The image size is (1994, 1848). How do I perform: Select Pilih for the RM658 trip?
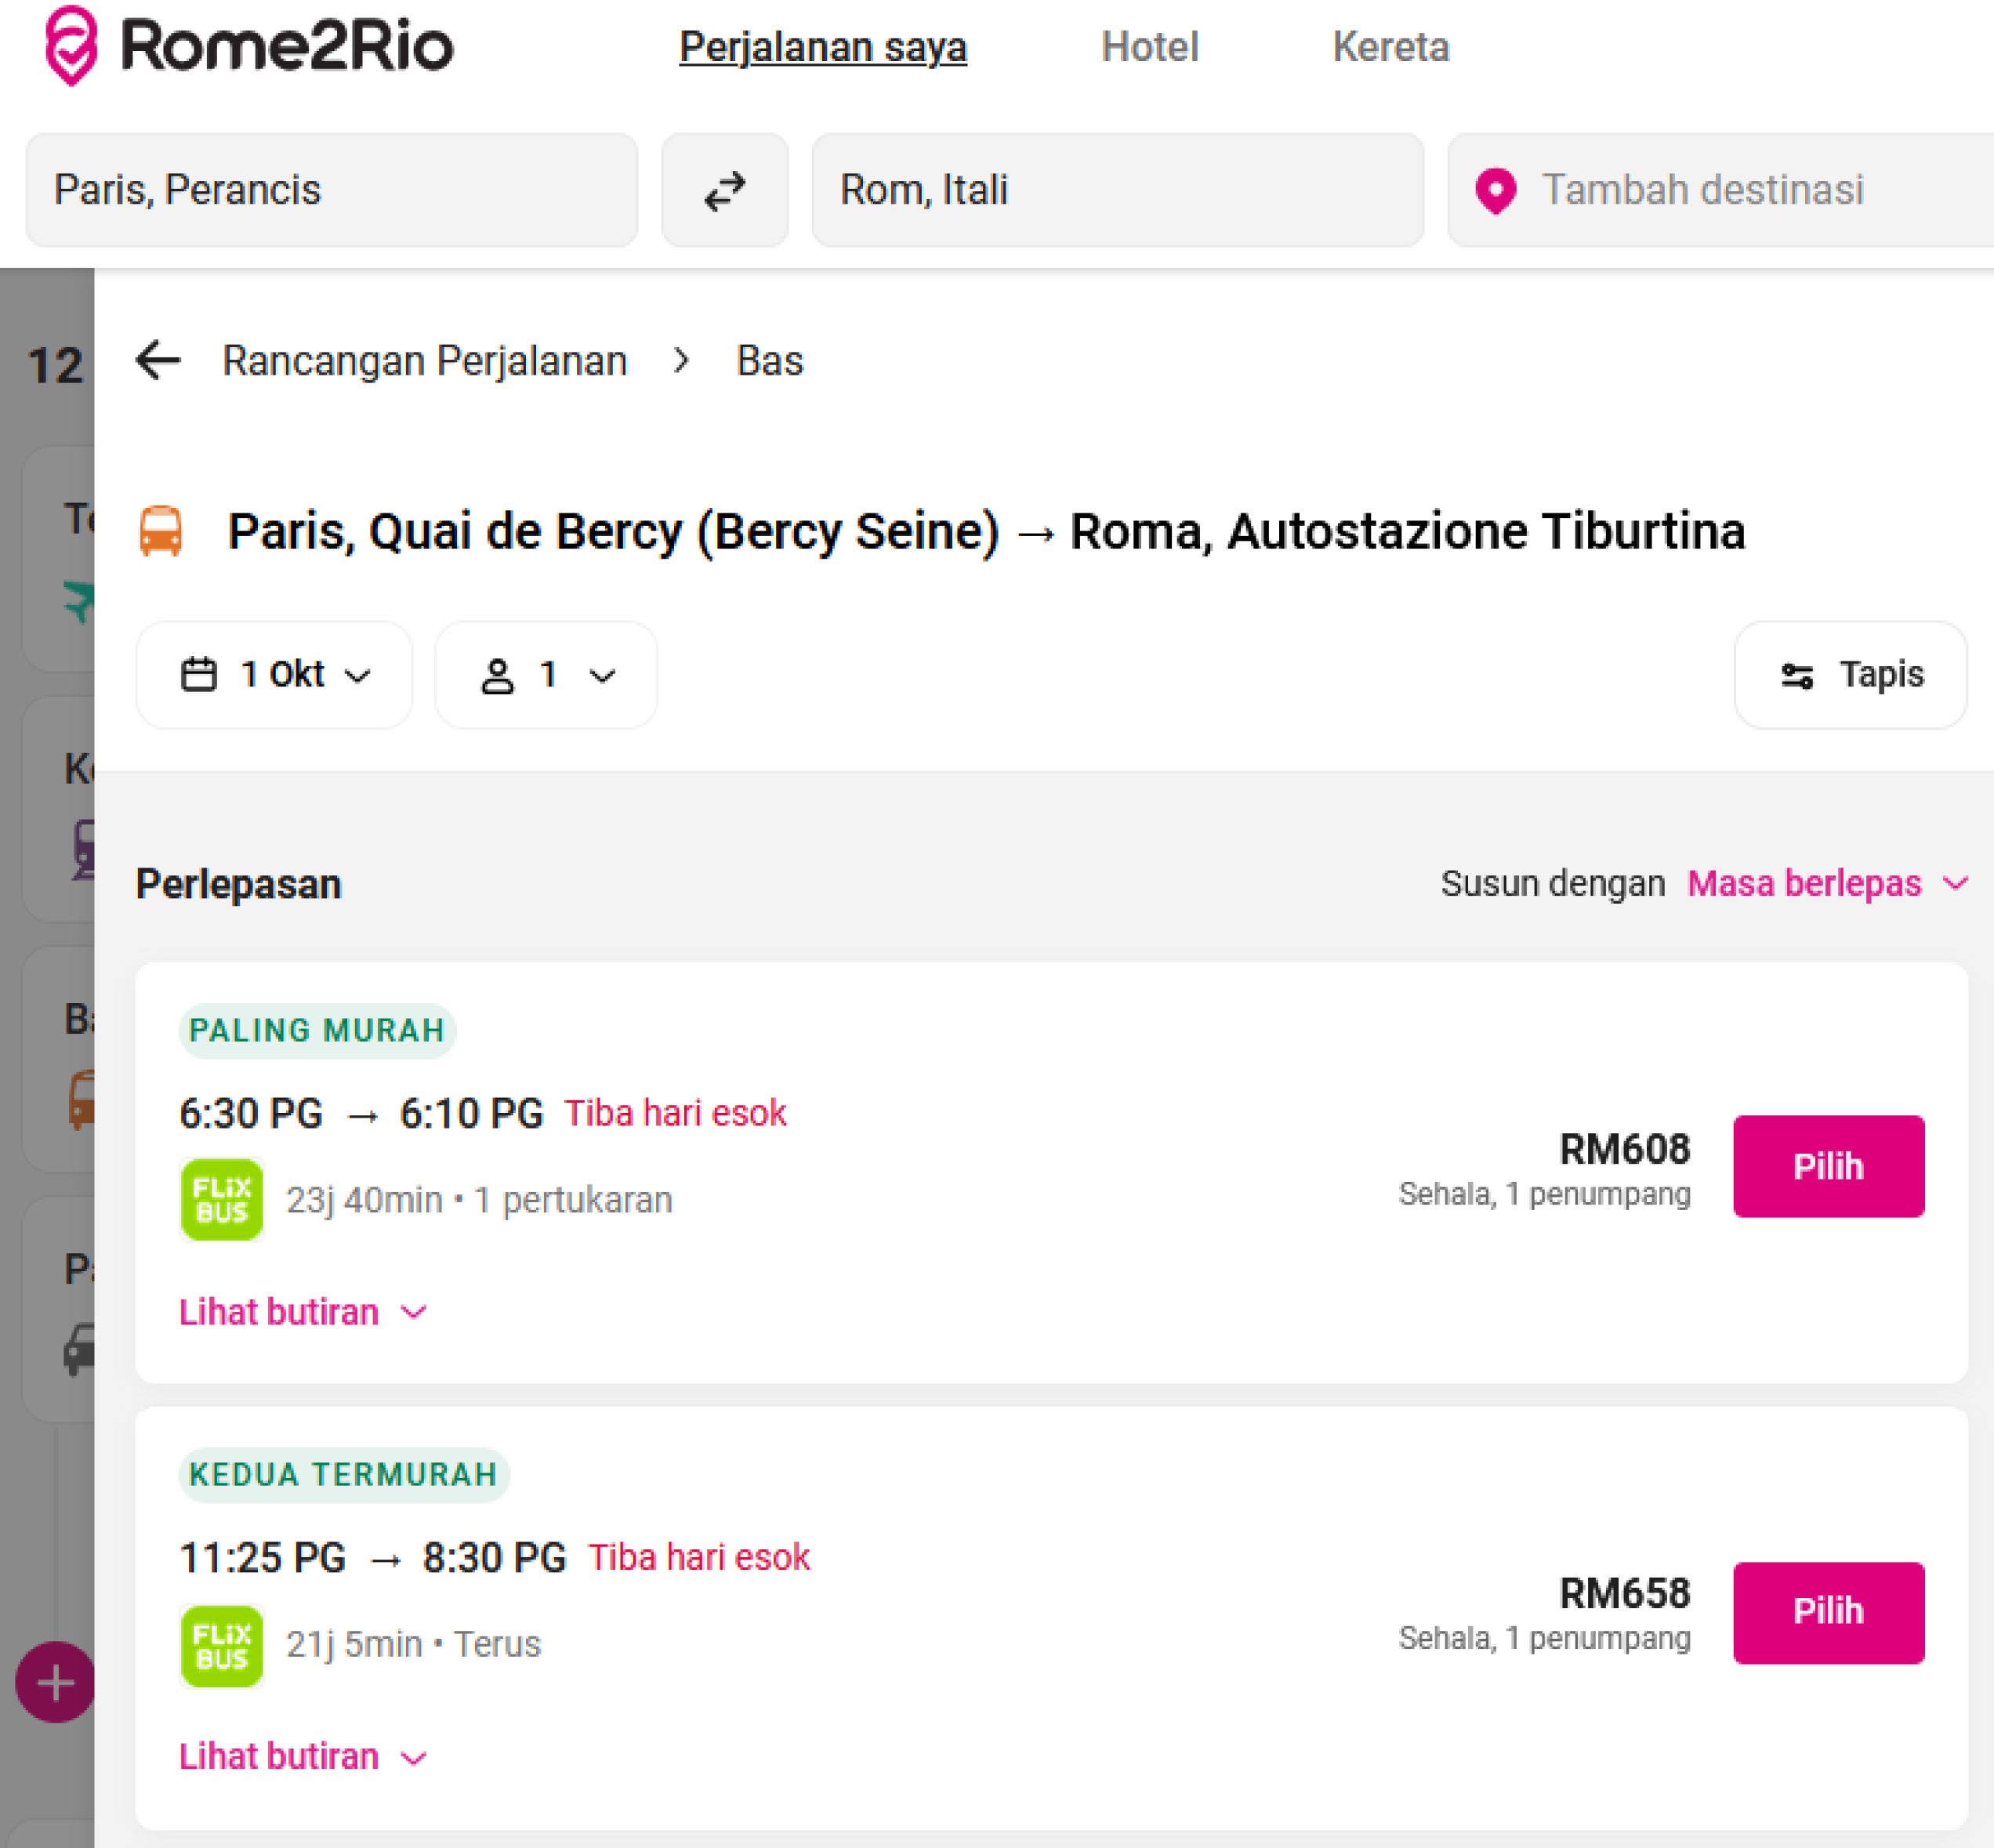tap(1827, 1611)
